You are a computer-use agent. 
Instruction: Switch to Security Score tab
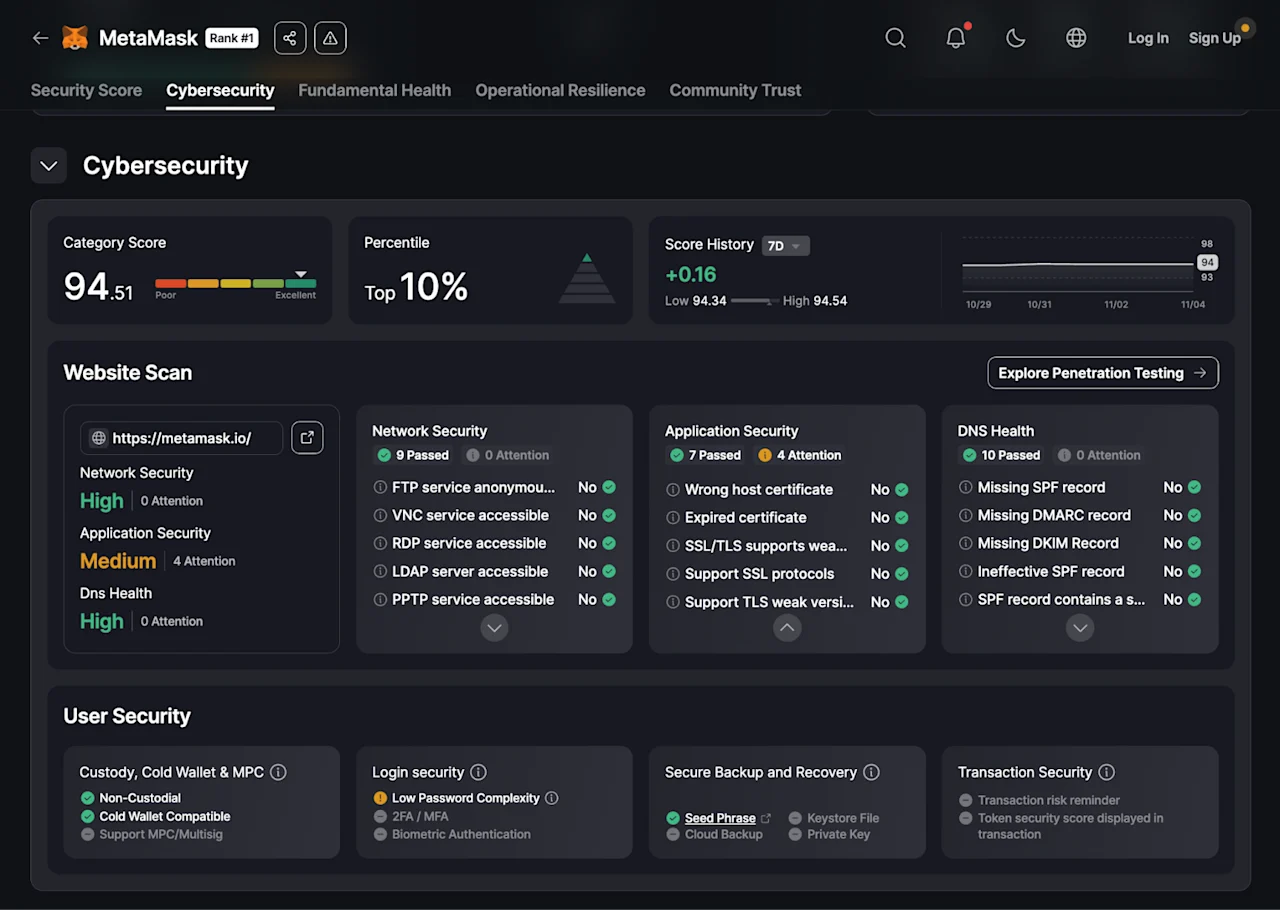(x=86, y=90)
